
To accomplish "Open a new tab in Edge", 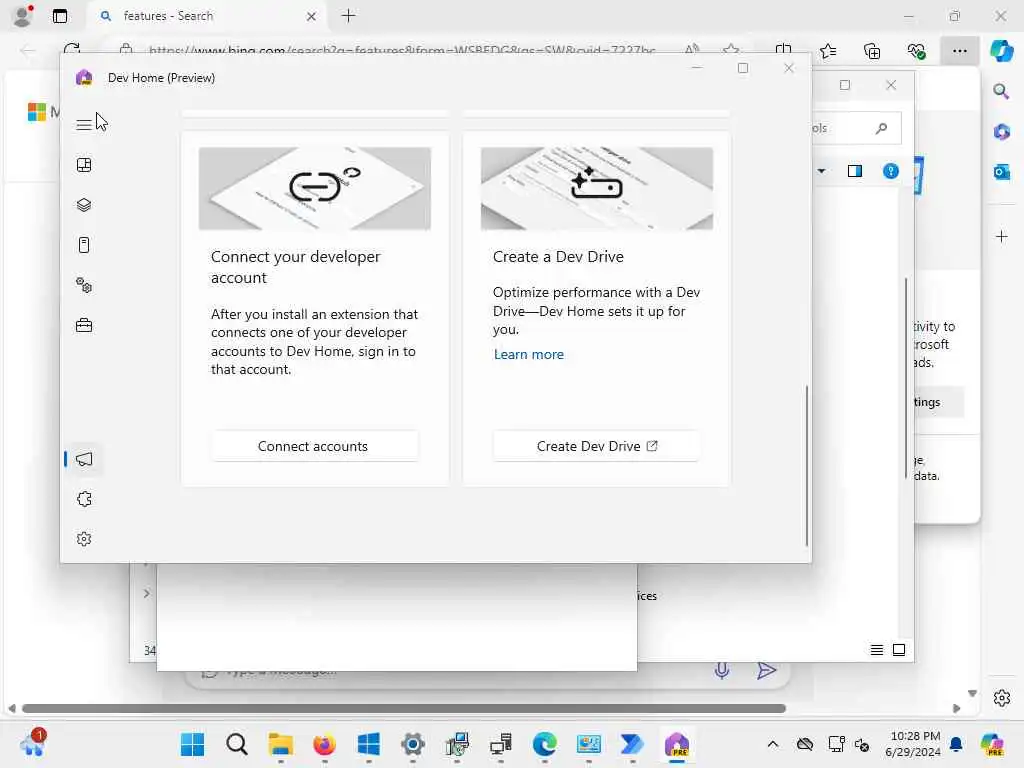I will (x=349, y=16).
